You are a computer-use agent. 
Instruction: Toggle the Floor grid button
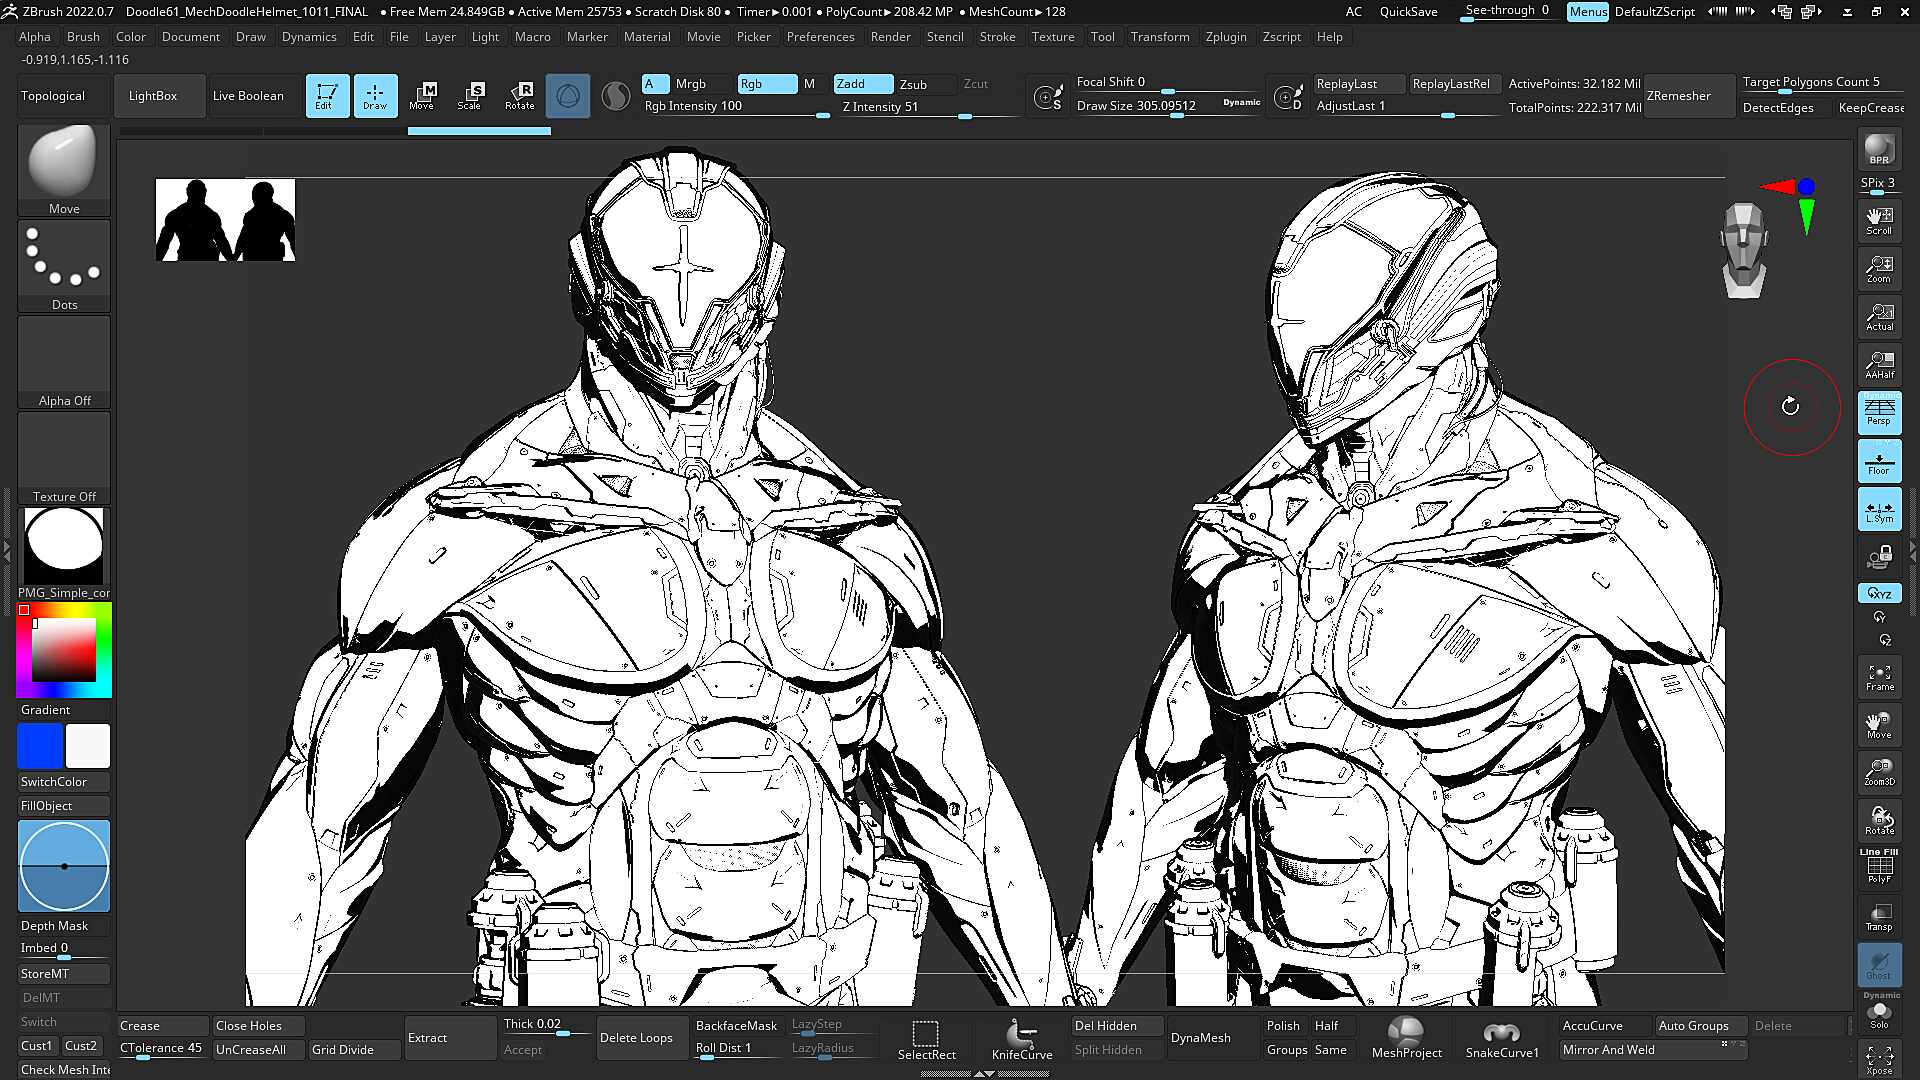pyautogui.click(x=1879, y=461)
